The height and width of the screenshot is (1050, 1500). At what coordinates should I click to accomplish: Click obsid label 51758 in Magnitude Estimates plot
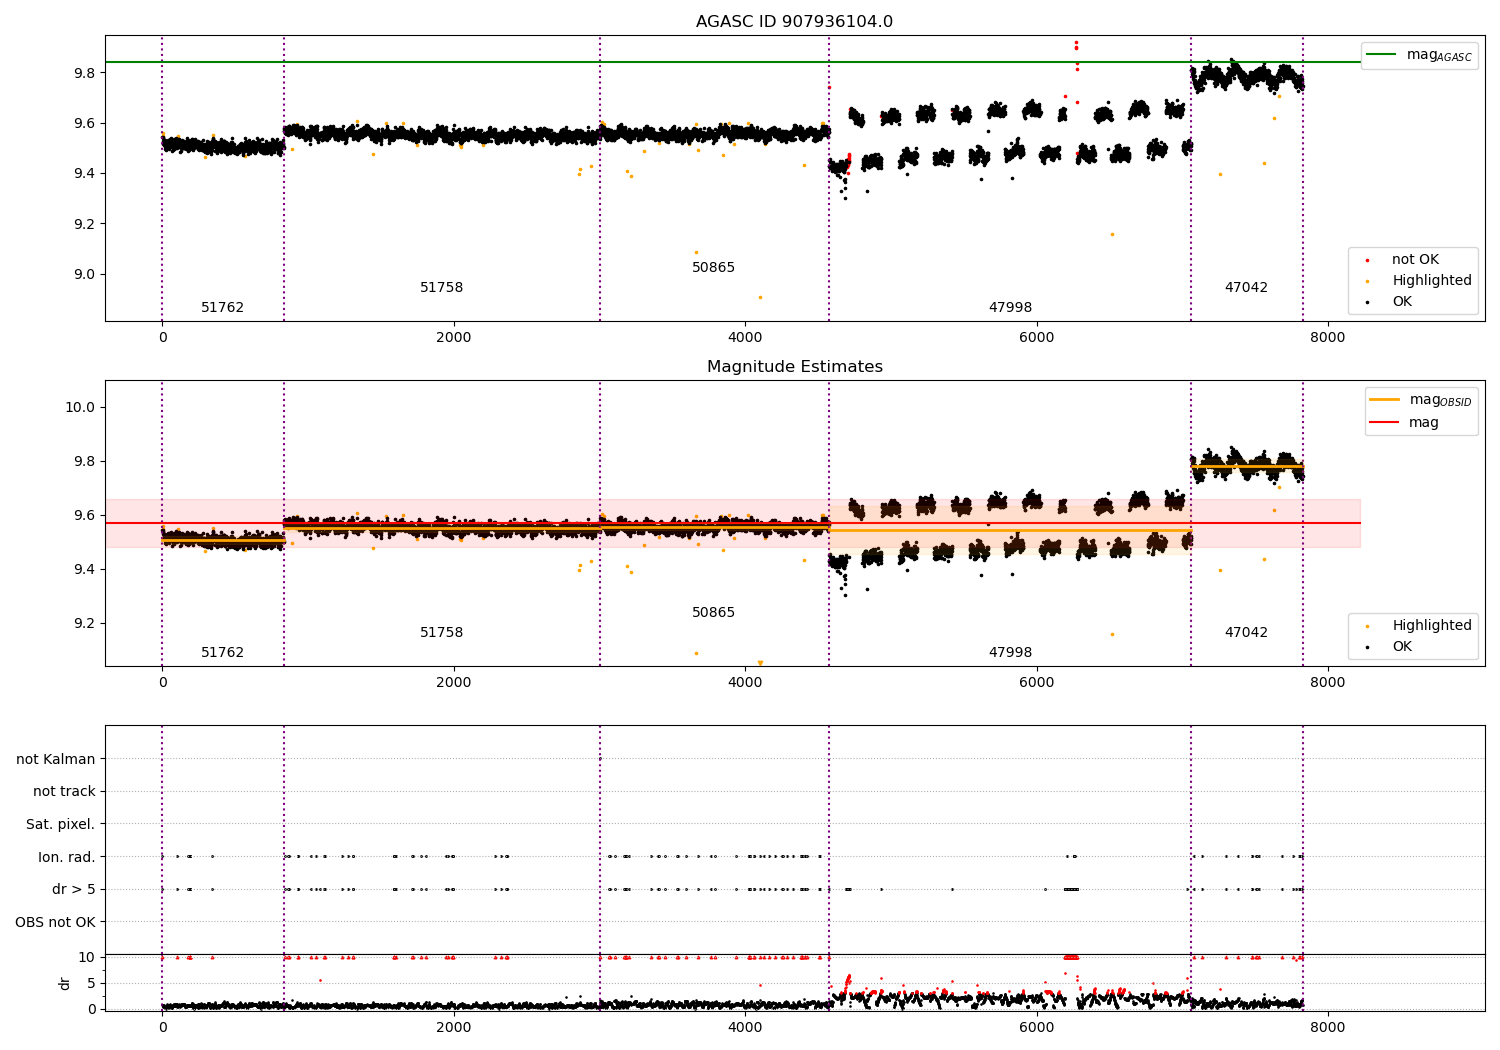[x=441, y=633]
